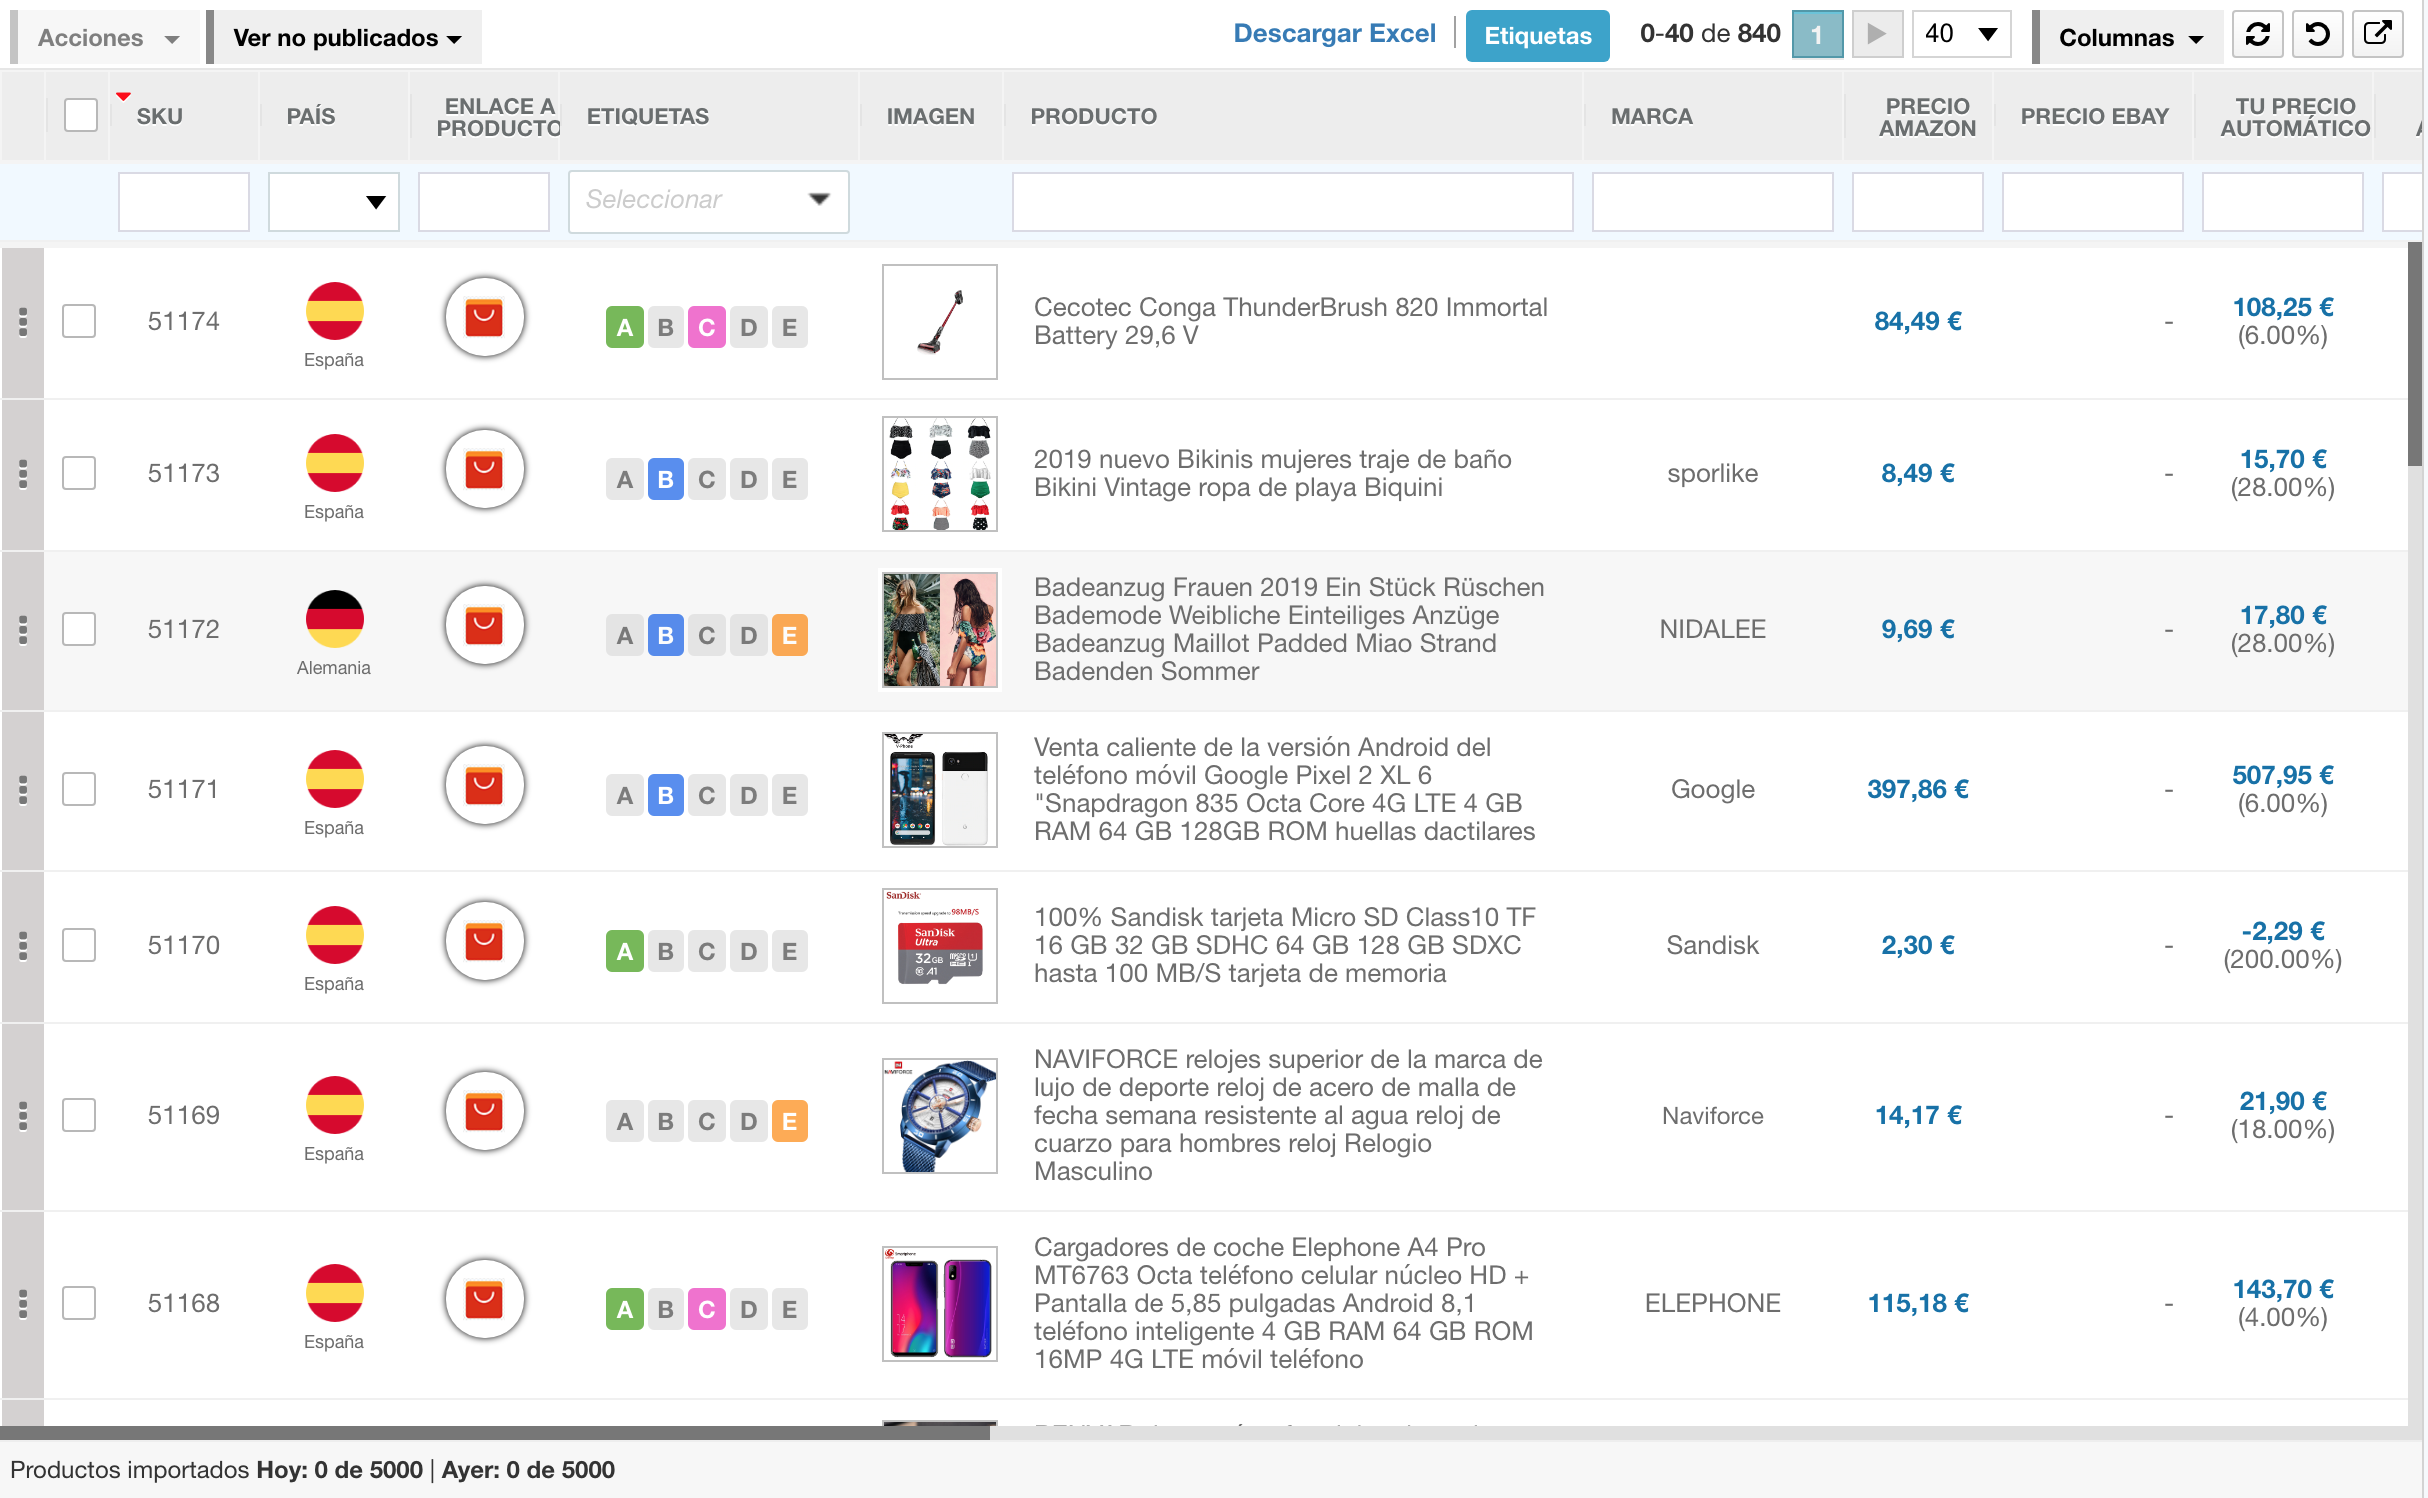The width and height of the screenshot is (2428, 1498).
Task: Open row menu dots for SKU 51173
Action: coord(23,474)
